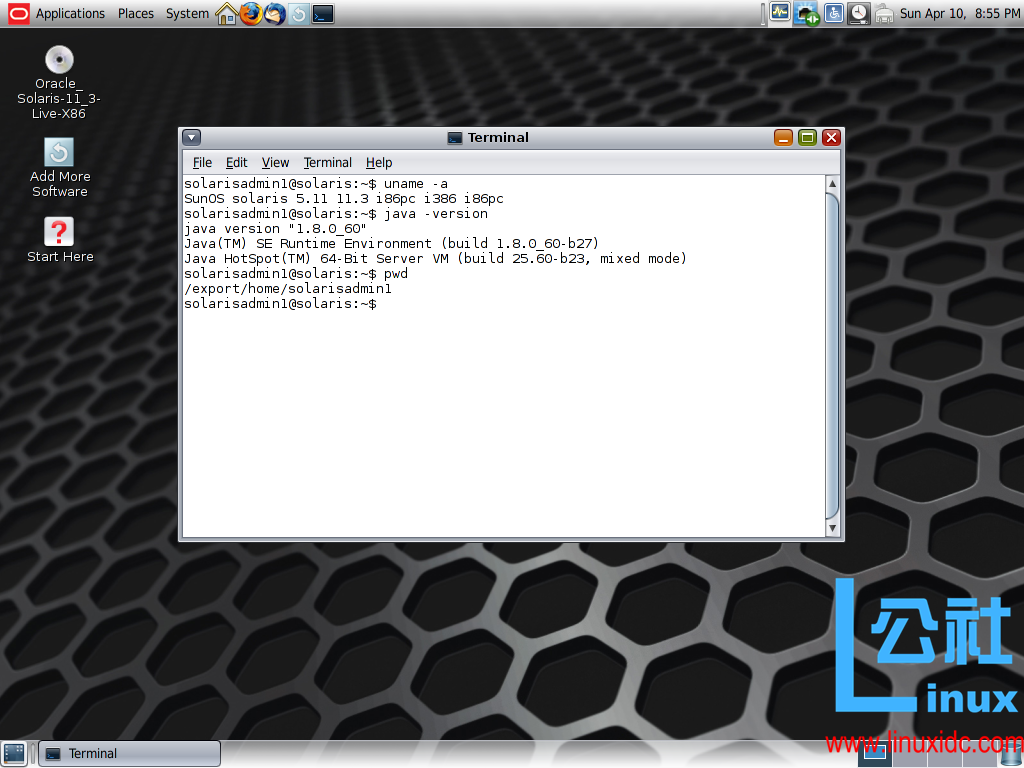Viewport: 1024px width, 768px height.
Task: Open the Places menu
Action: tap(136, 13)
